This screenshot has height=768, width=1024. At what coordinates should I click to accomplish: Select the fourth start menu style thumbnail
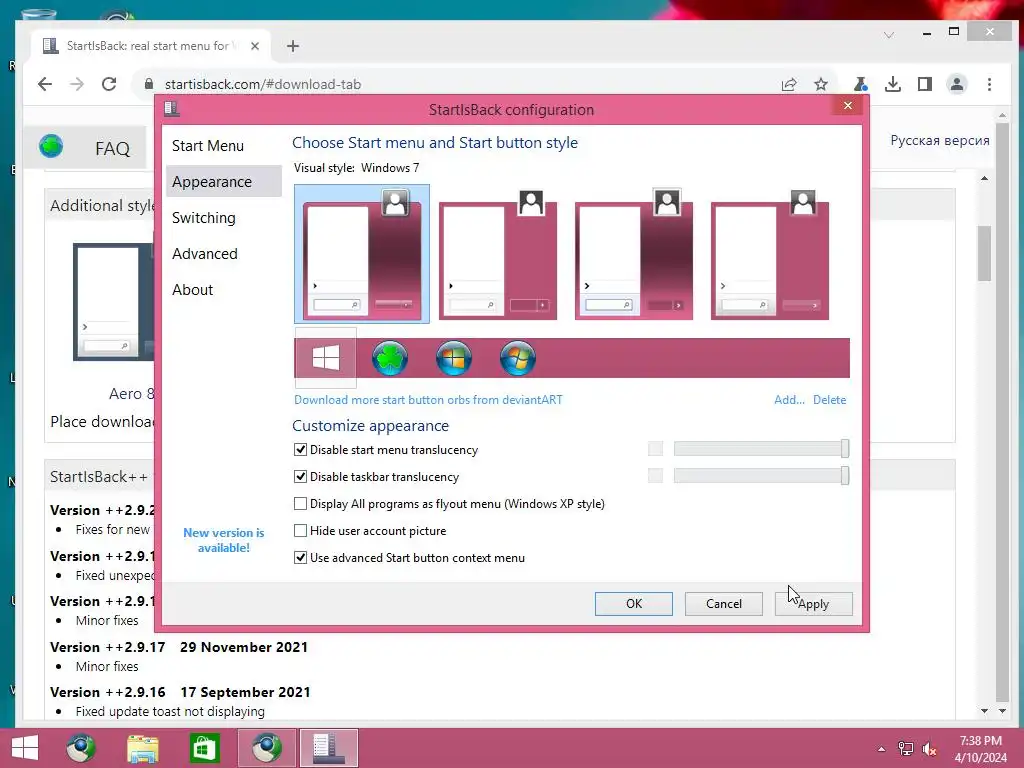coord(769,254)
